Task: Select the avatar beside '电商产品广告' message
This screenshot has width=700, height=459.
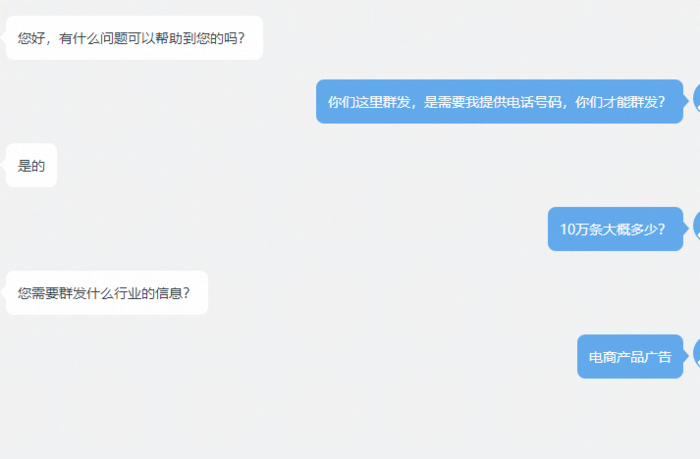Action: point(696,354)
